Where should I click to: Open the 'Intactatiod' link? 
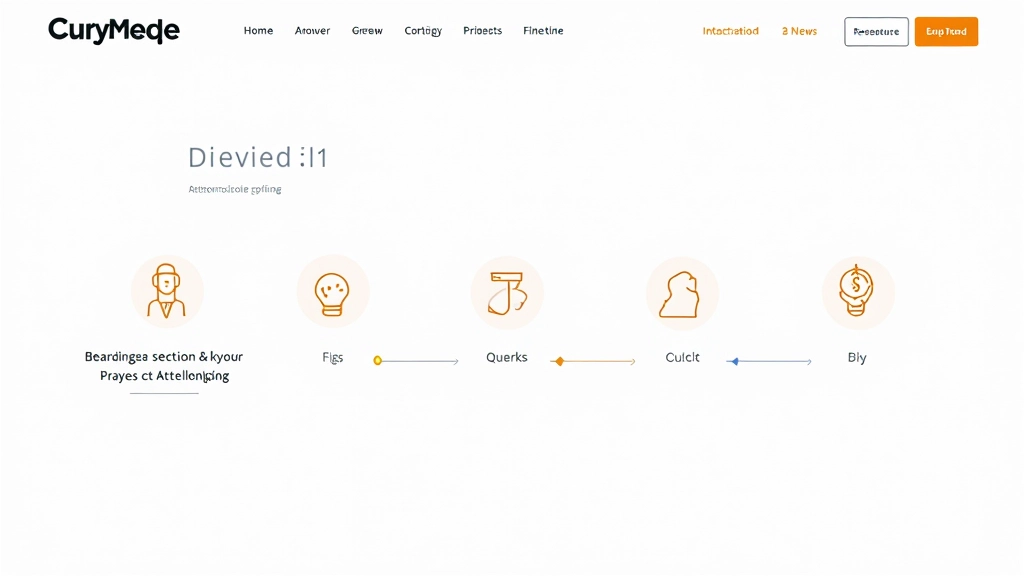pyautogui.click(x=730, y=31)
